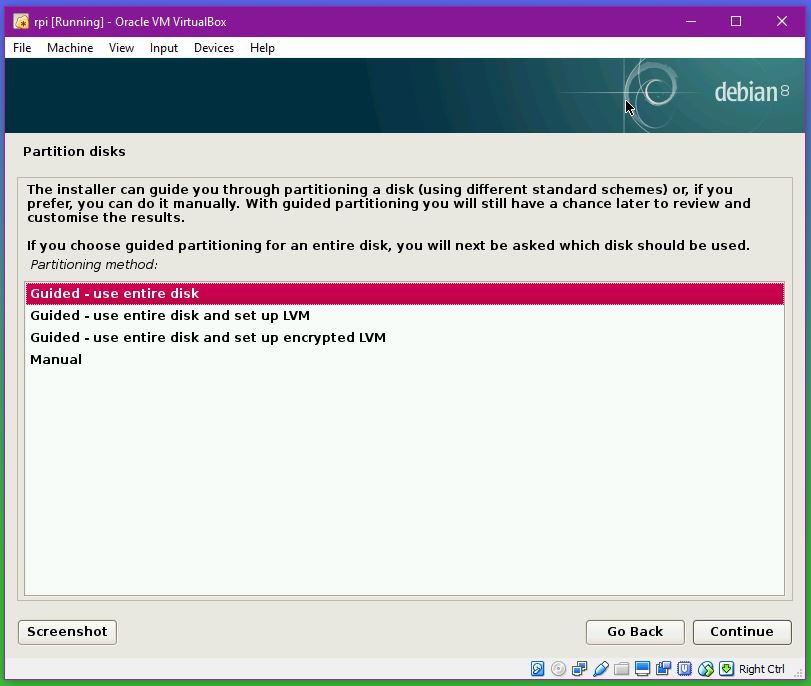This screenshot has width=811, height=686.
Task: Click the display settings status icon
Action: pyautogui.click(x=643, y=669)
